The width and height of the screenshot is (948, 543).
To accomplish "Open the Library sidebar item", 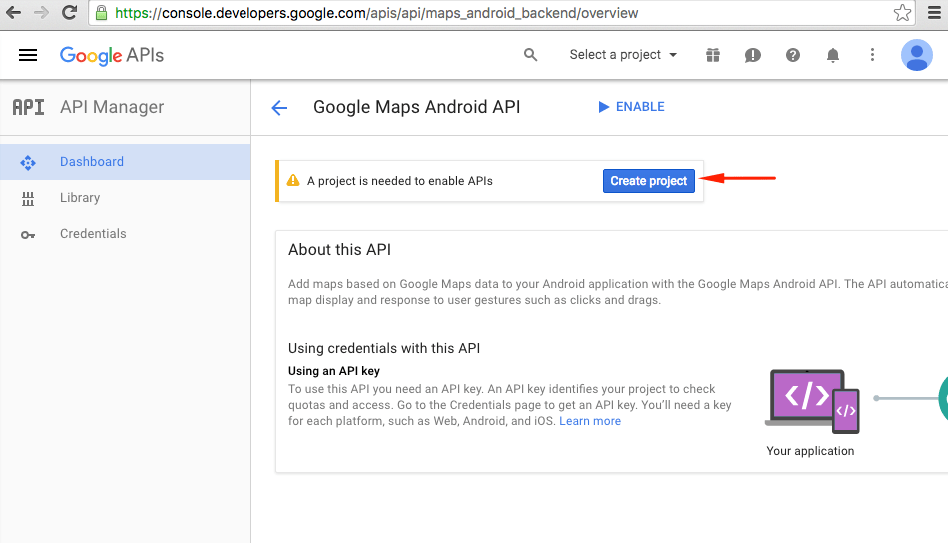I will (125, 198).
